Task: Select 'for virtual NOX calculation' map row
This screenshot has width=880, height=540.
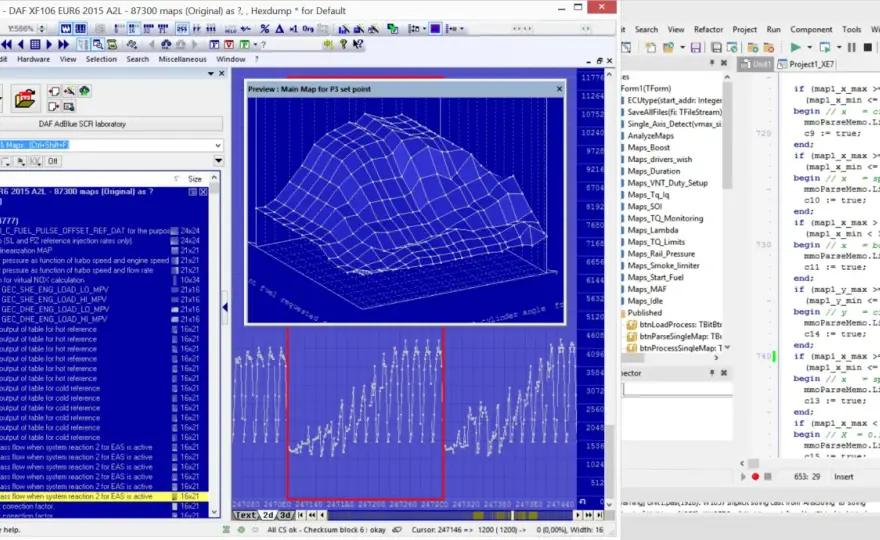Action: (x=104, y=280)
